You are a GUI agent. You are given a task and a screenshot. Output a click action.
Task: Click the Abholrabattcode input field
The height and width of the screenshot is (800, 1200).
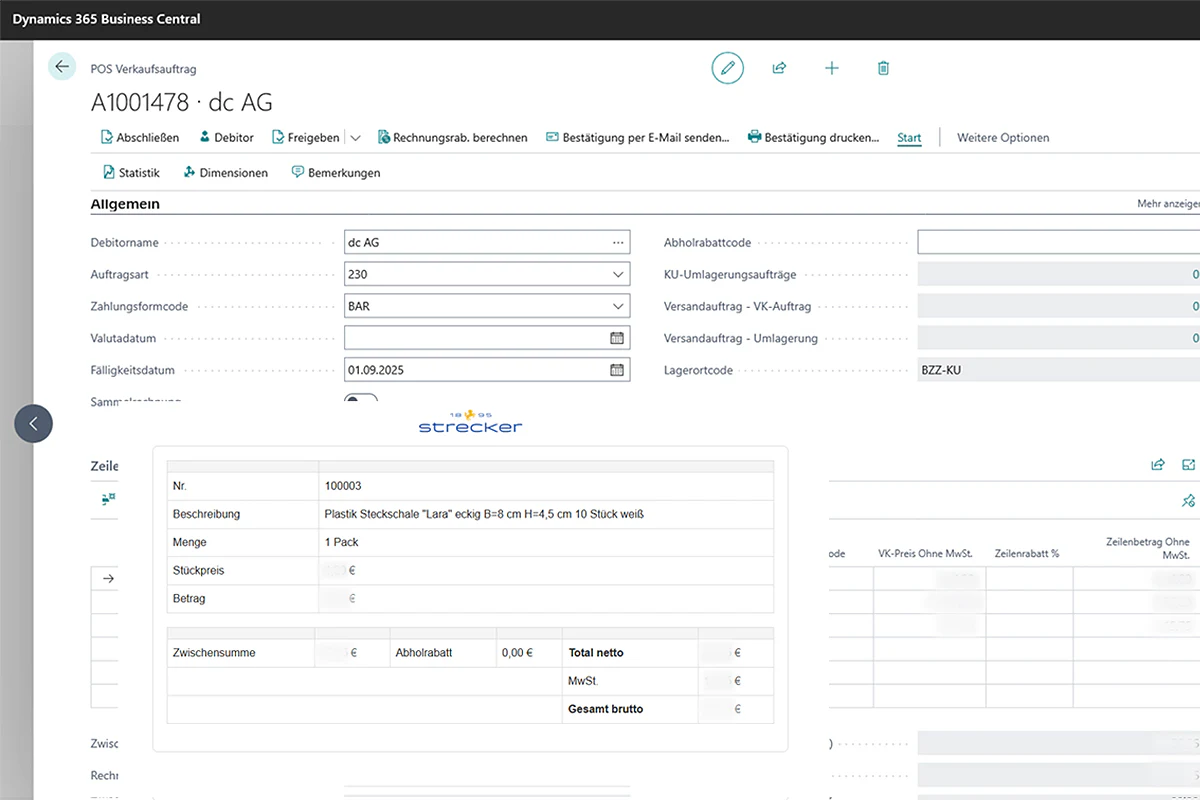tap(1059, 242)
